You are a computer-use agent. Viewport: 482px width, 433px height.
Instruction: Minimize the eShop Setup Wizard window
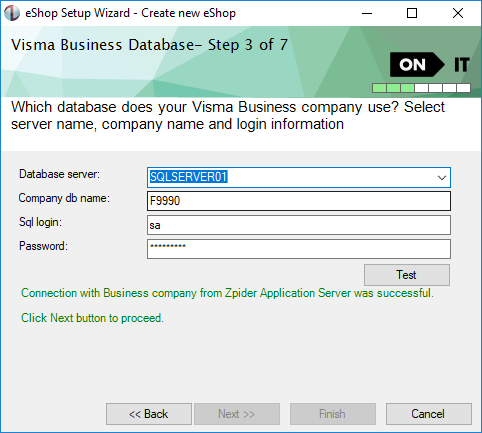[367, 13]
